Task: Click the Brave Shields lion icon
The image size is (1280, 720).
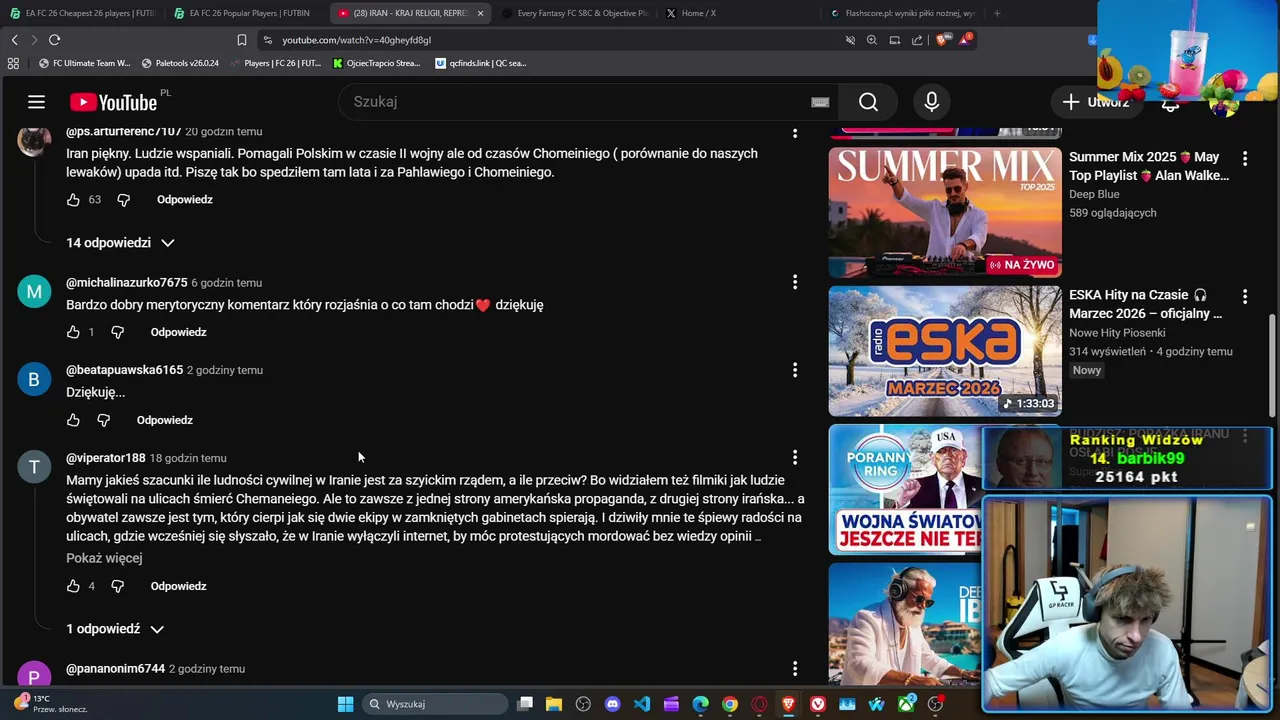Action: pyautogui.click(x=942, y=40)
